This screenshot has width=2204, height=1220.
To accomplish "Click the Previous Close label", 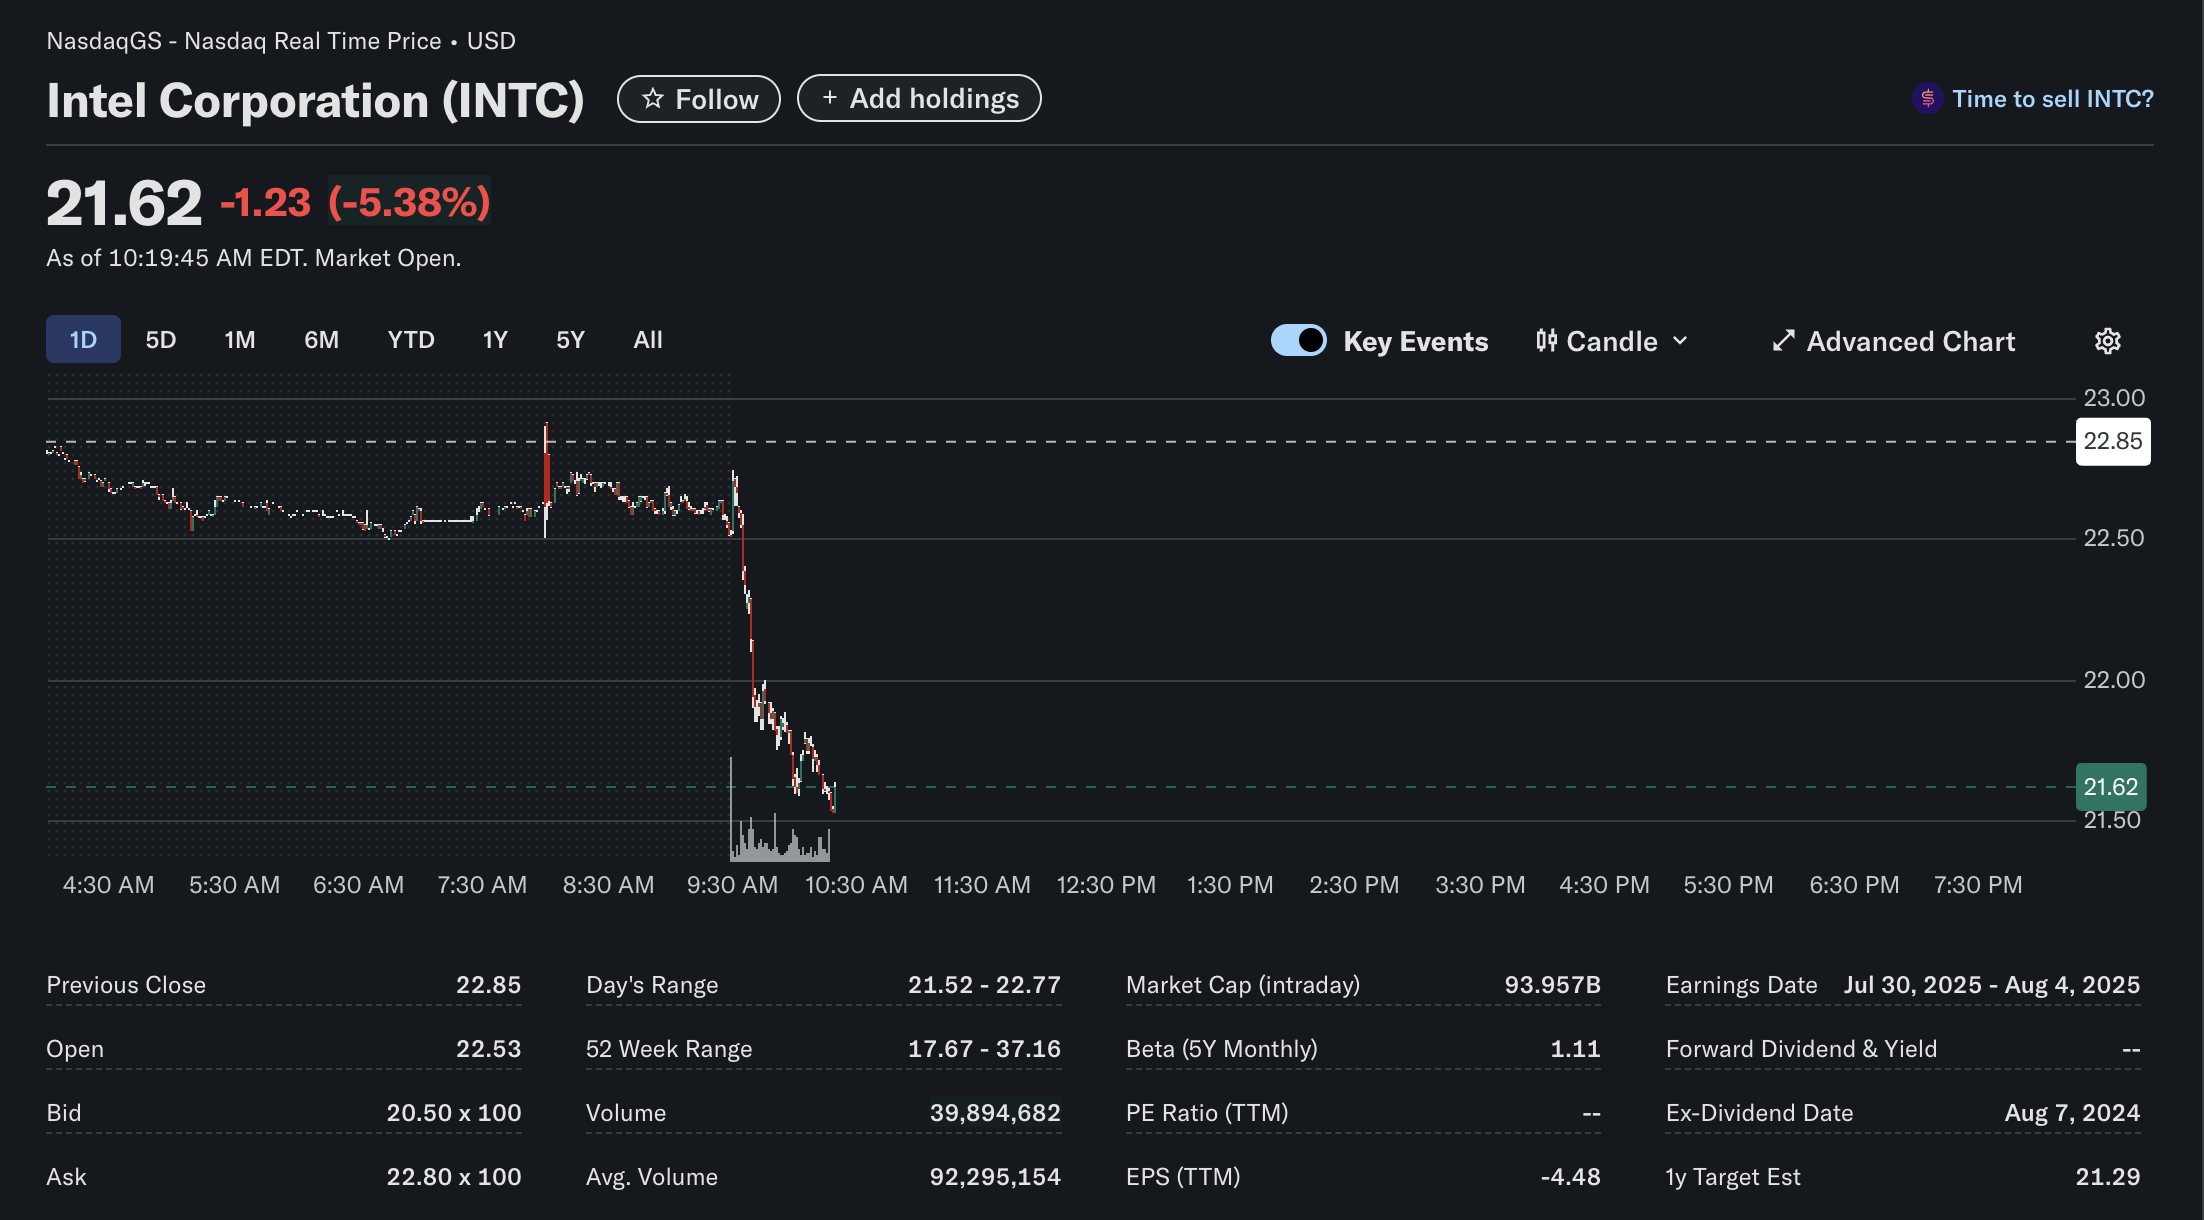I will 126,985.
